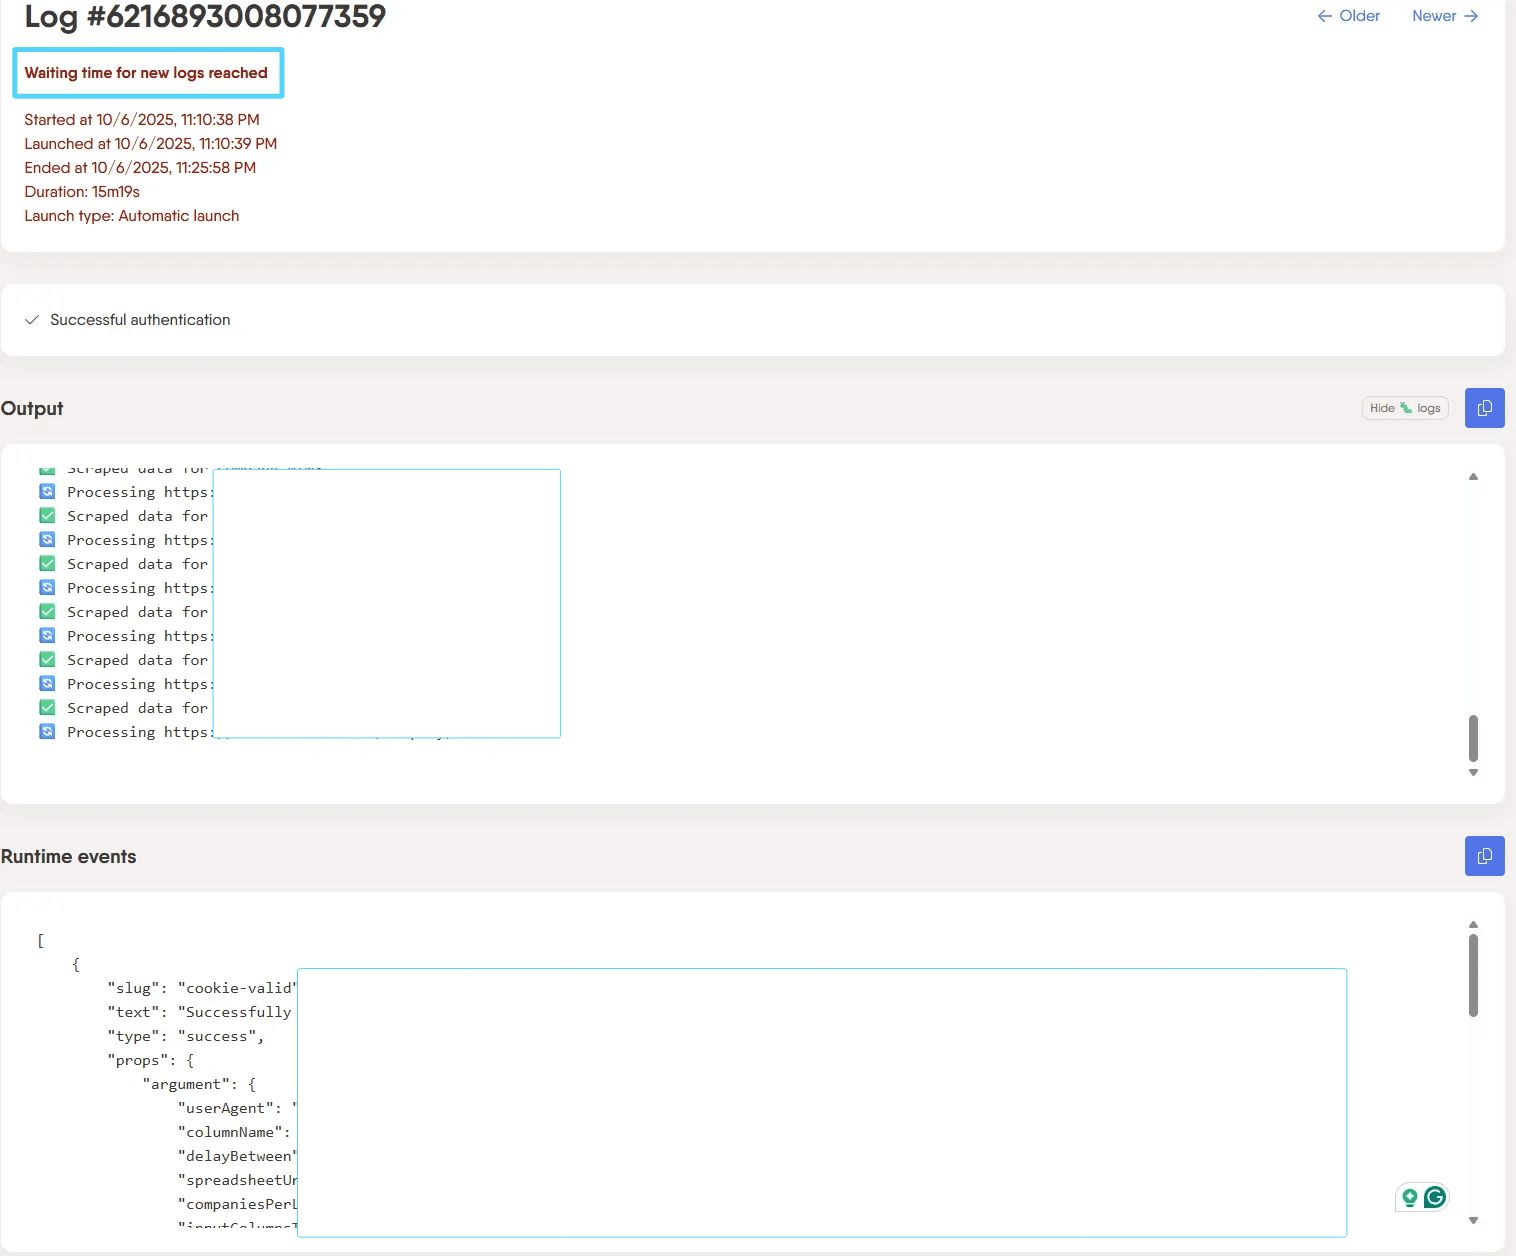
Task: Go to the Newer log
Action: click(1445, 16)
